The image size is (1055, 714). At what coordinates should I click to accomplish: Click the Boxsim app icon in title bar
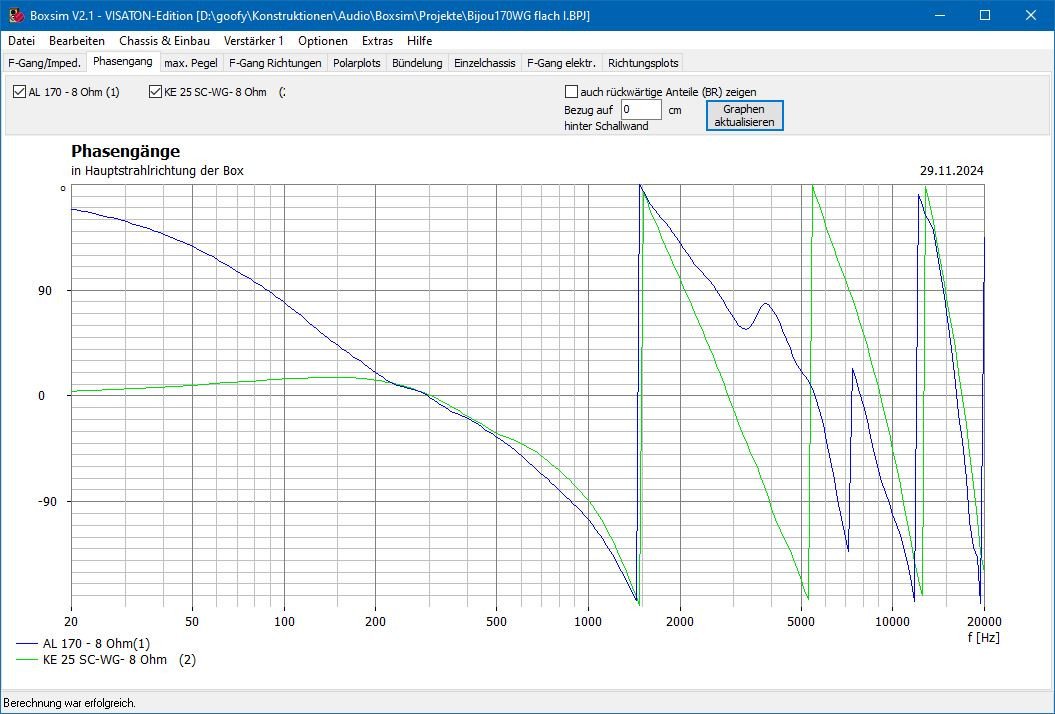coord(15,15)
